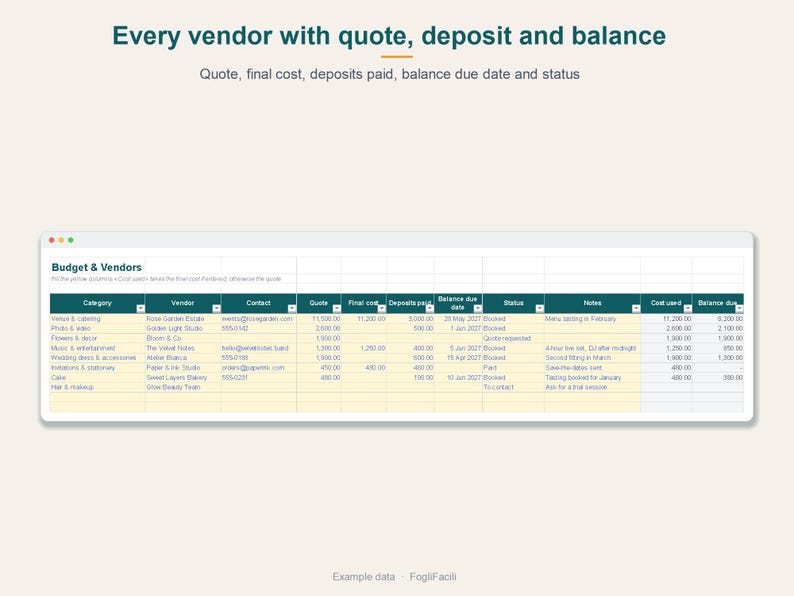Screen dimensions: 794x596
Task: Select the 'Cake' category cell
Action: click(97, 378)
